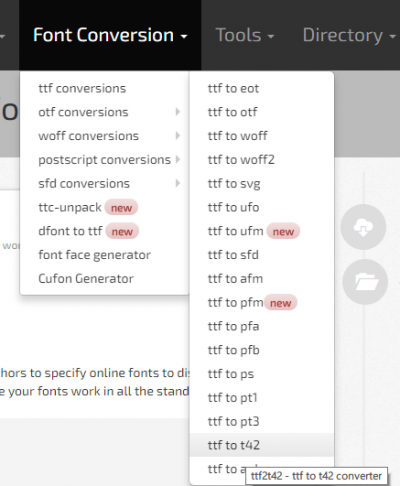Expand the otf conversions submenu
400x486 pixels.
(x=105, y=112)
